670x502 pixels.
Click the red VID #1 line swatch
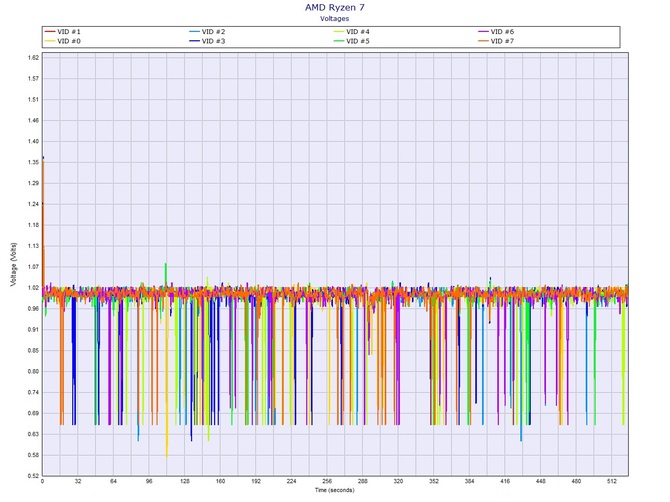click(50, 32)
